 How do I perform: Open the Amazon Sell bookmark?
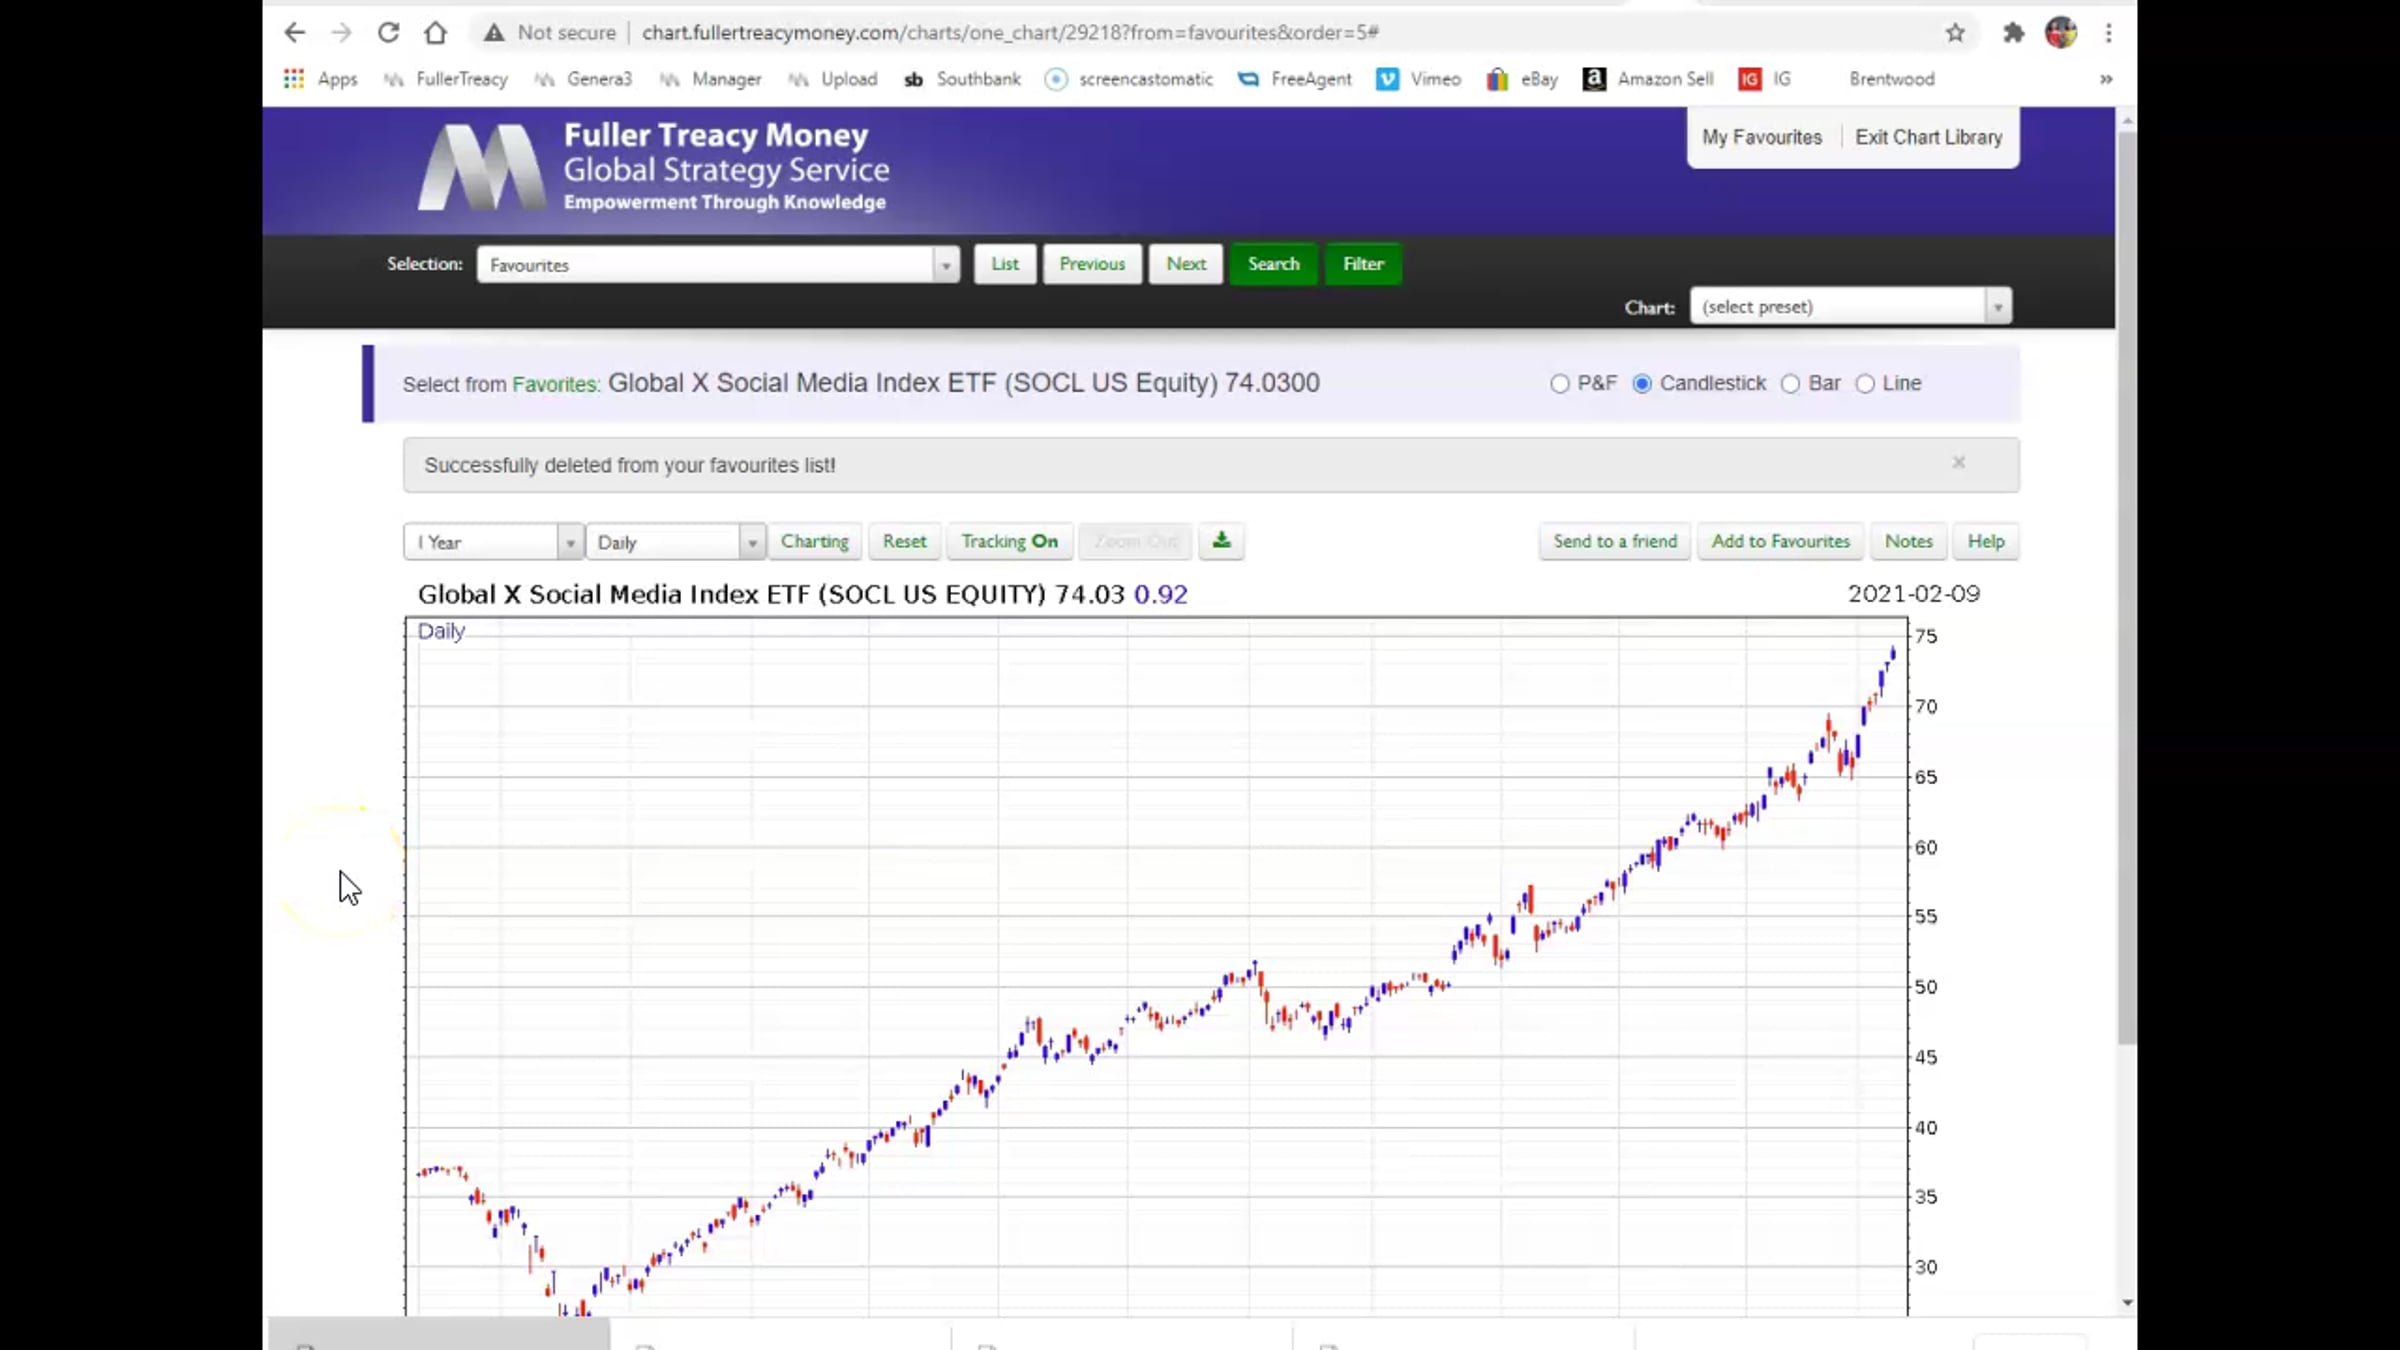(x=1648, y=79)
